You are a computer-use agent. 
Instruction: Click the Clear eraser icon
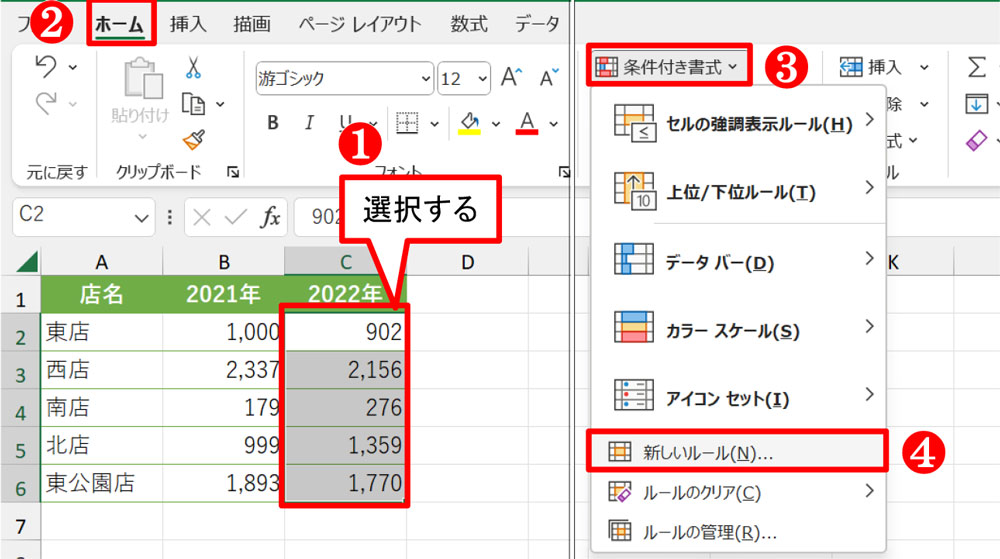pos(976,140)
